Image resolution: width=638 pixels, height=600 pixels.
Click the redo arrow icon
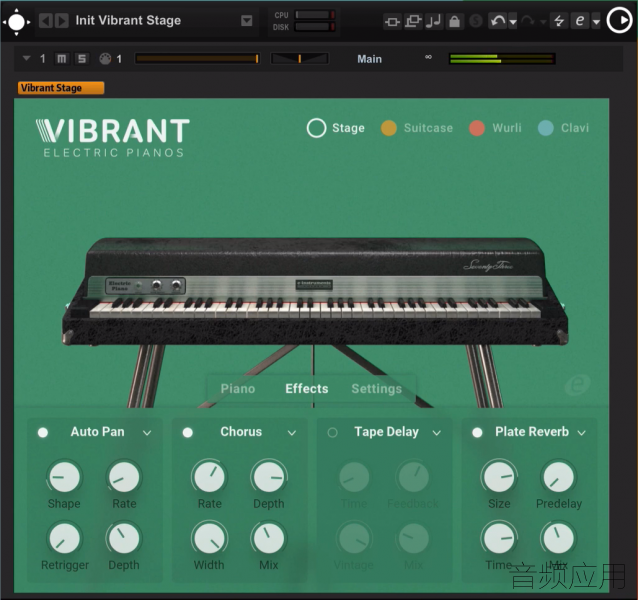point(528,21)
